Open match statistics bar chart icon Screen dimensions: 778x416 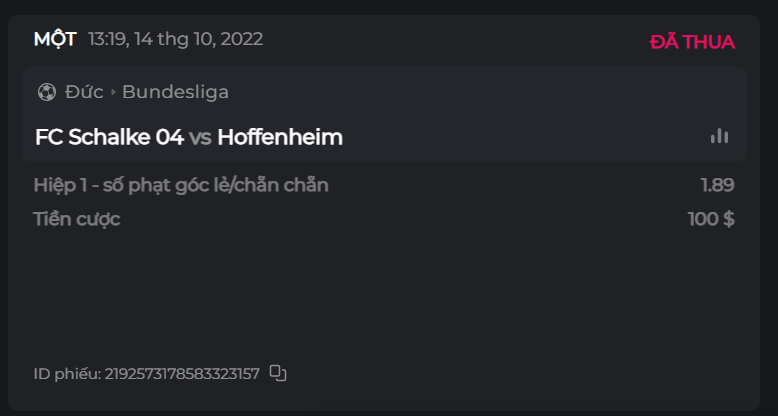coord(719,137)
